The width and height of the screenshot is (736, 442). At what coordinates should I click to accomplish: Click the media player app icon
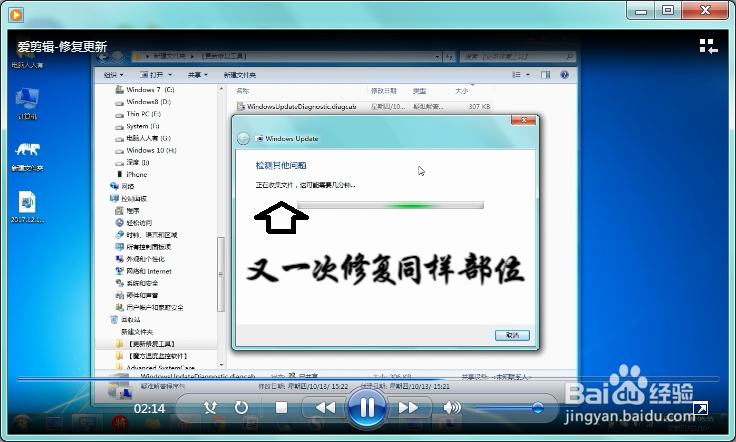[16, 15]
